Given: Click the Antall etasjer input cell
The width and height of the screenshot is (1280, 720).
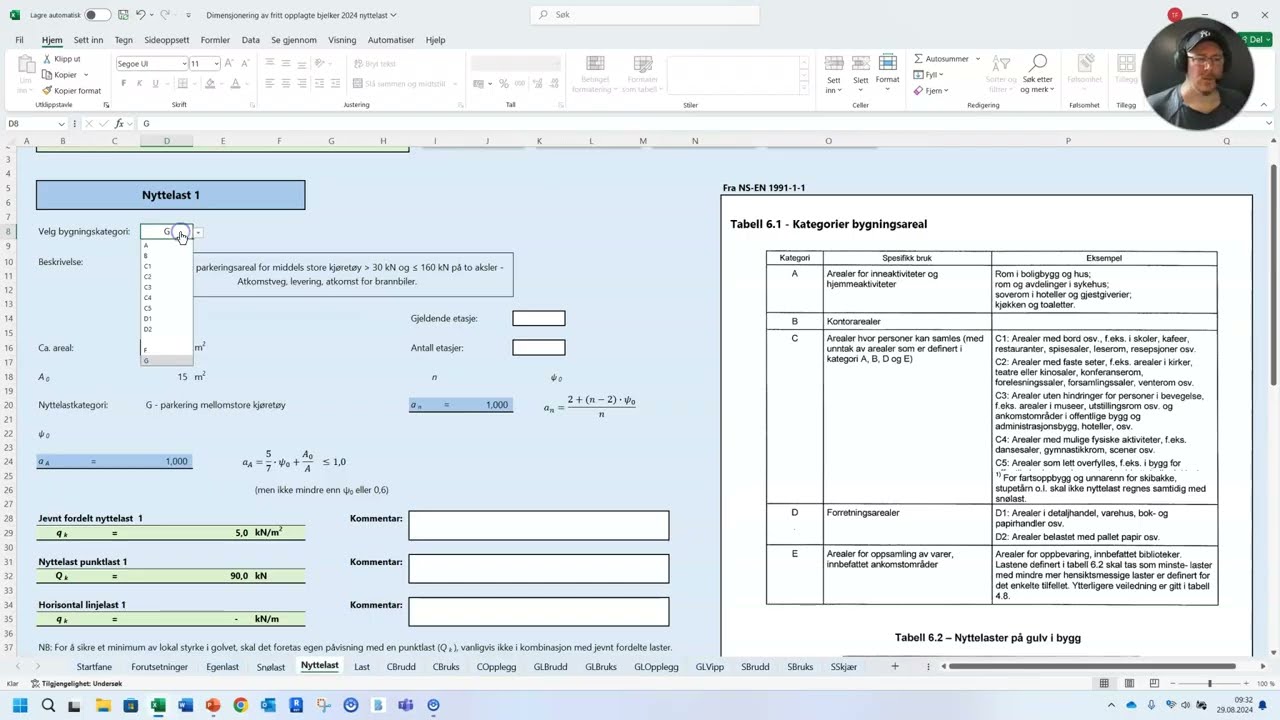Looking at the screenshot, I should tap(539, 348).
